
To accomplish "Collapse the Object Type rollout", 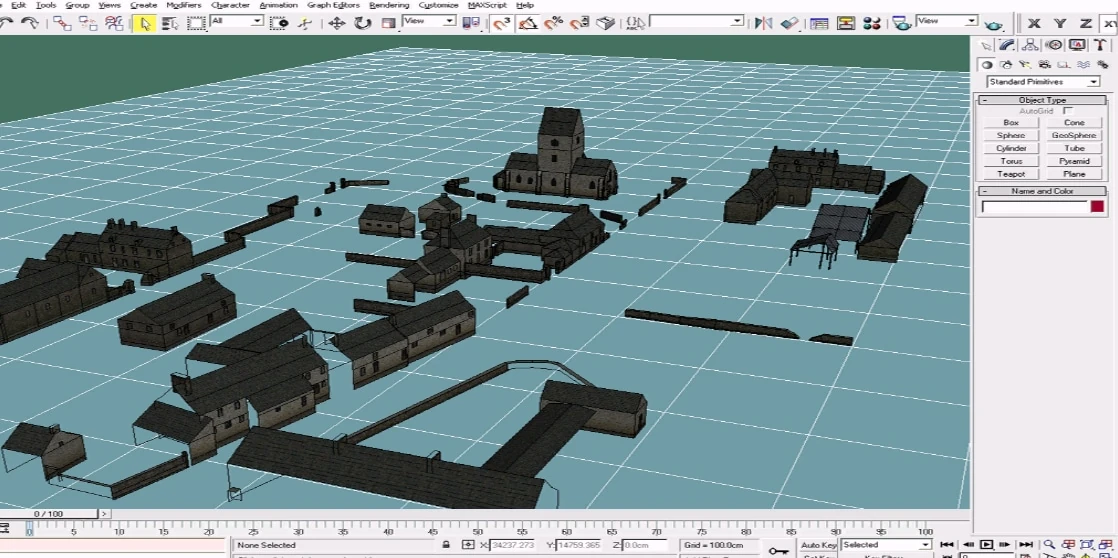I will [1042, 100].
